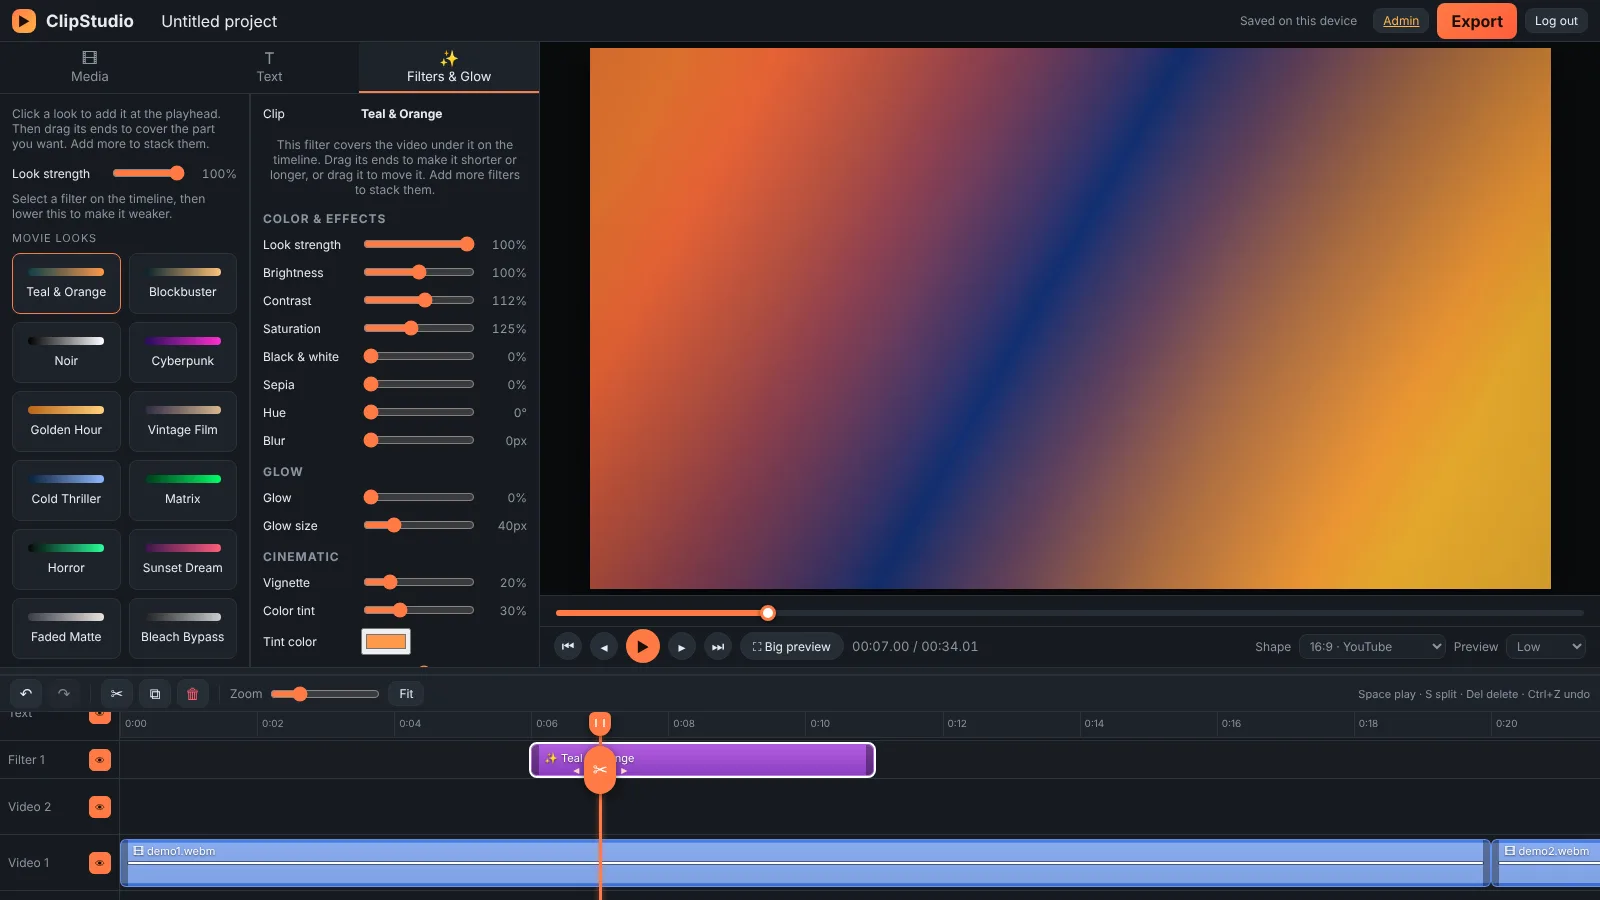Click the Log out button

(x=1556, y=21)
